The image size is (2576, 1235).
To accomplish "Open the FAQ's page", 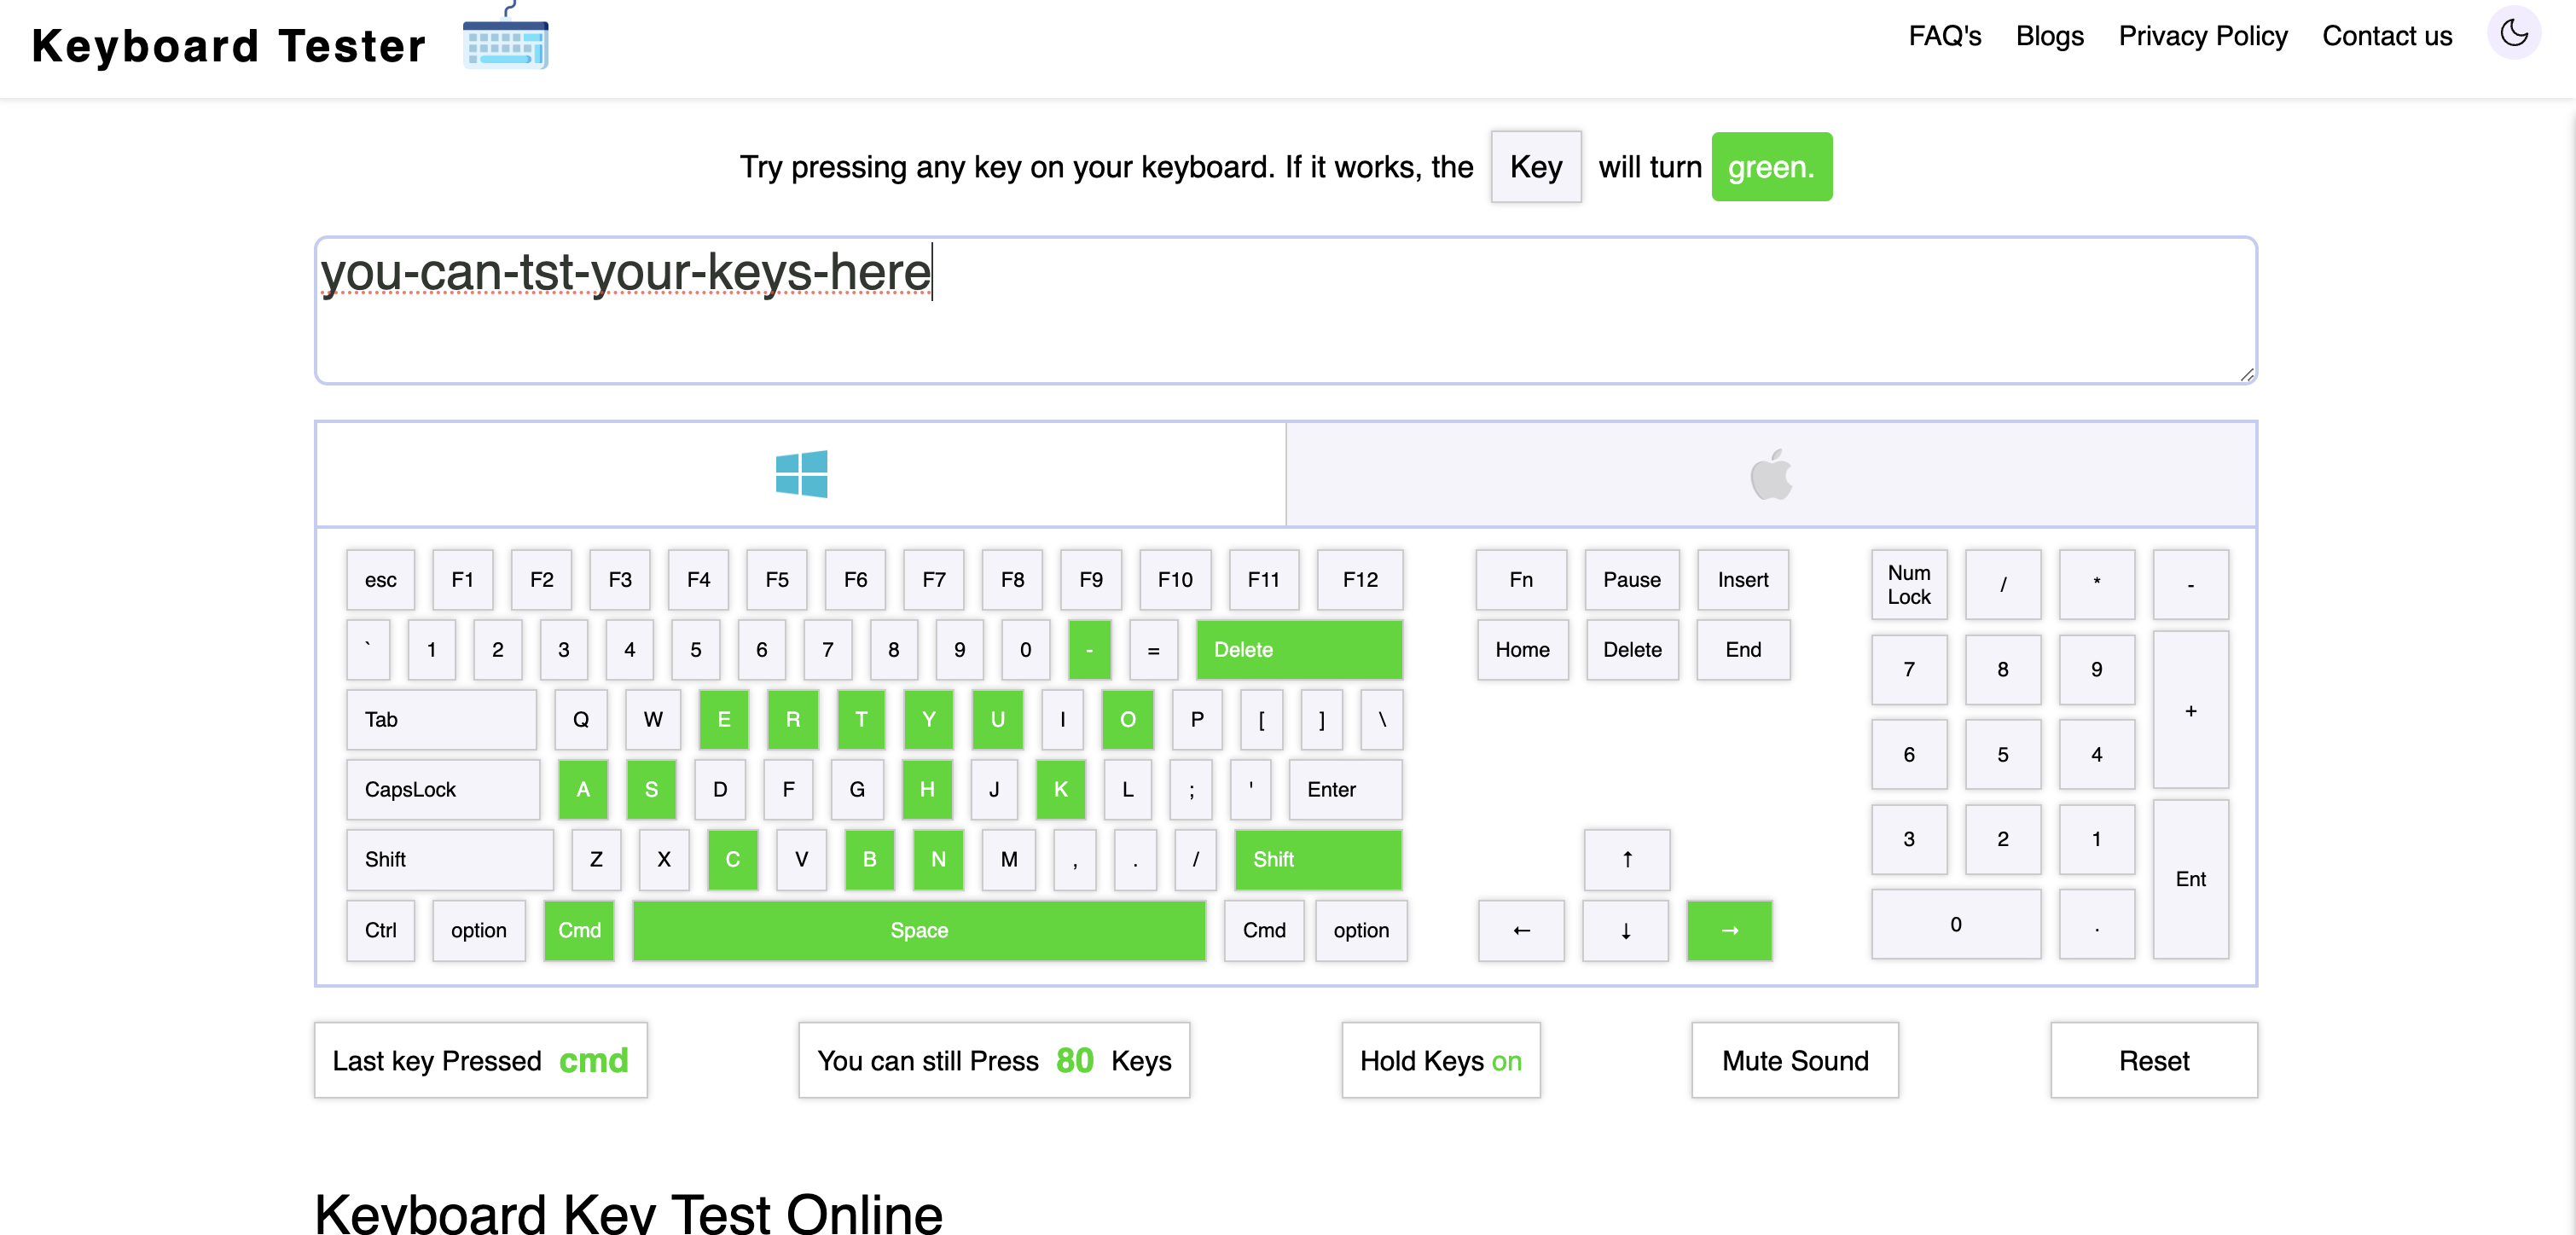I will point(1944,36).
